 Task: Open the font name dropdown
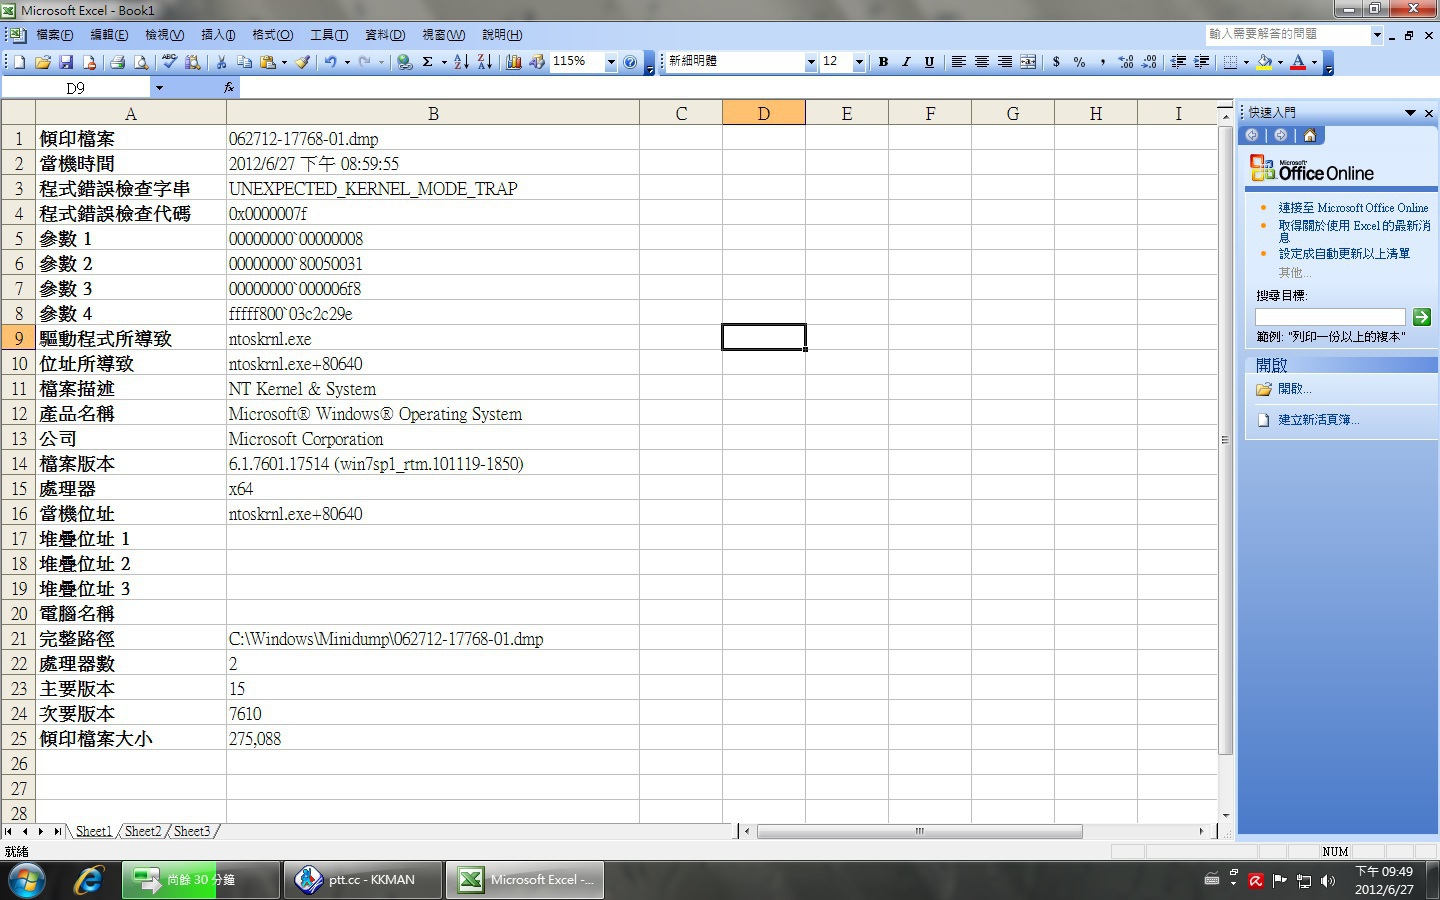[x=811, y=62]
